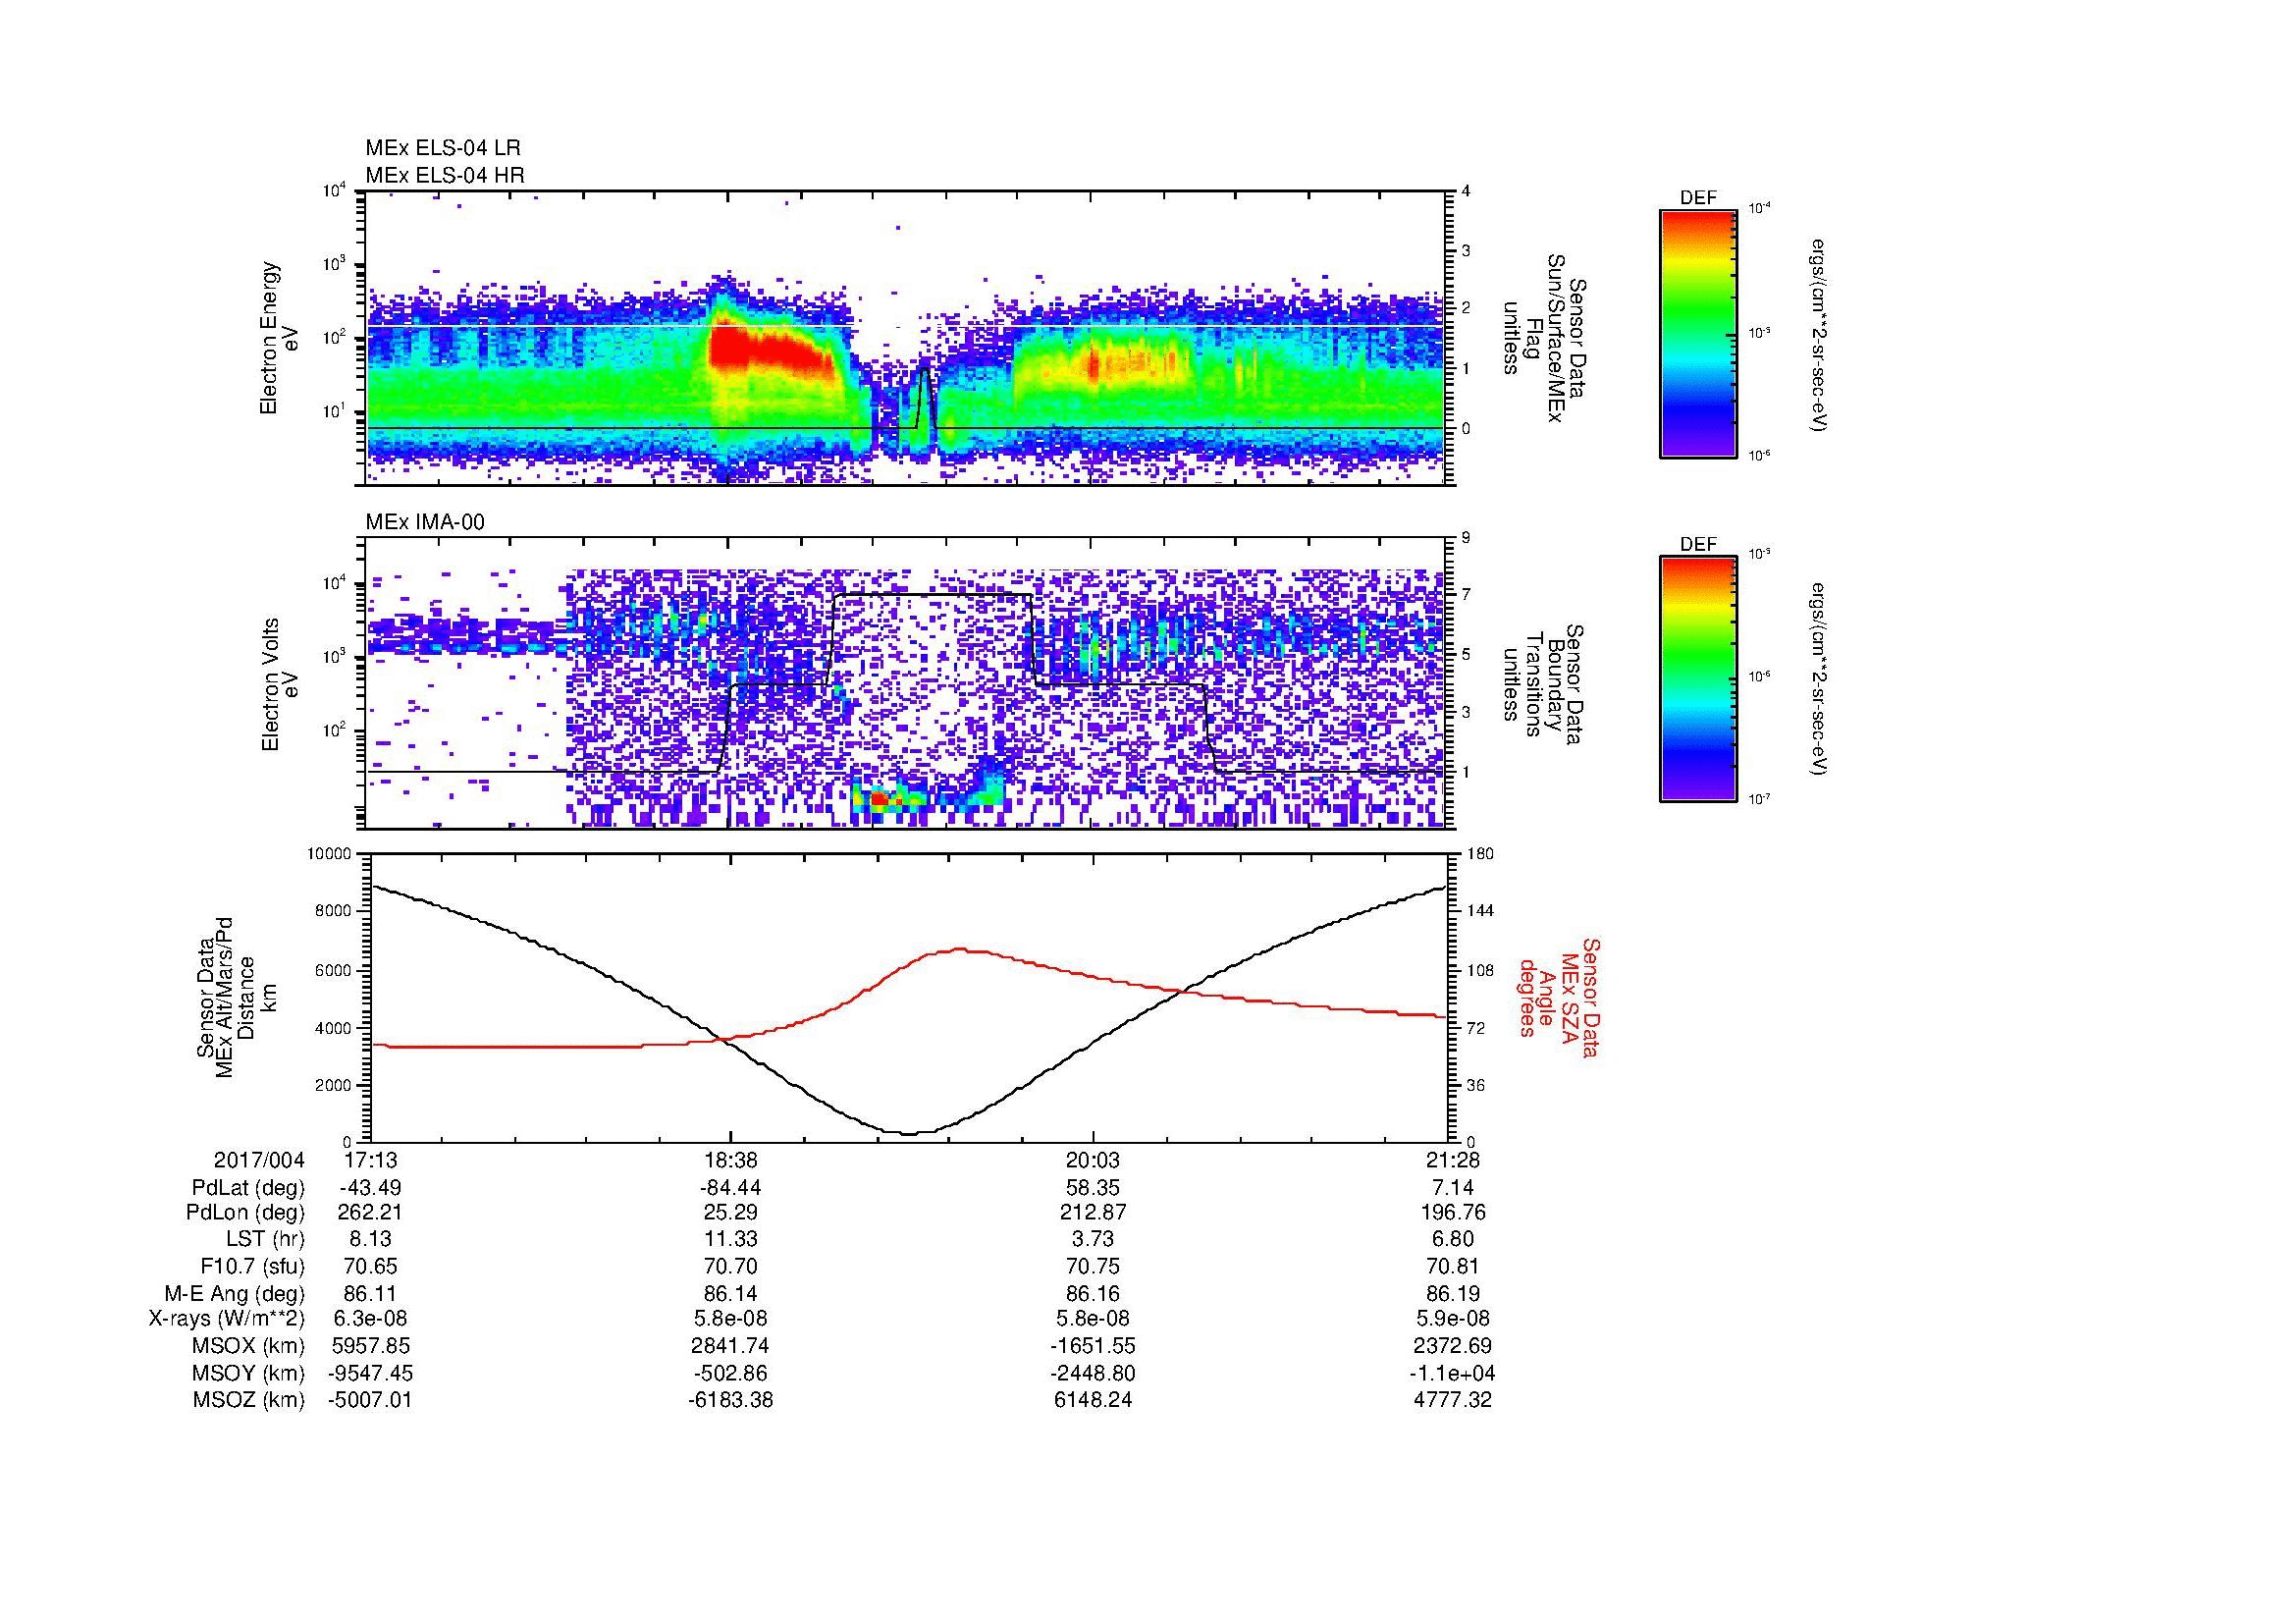
Task: Select the top DEF color bar
Action: (x=1698, y=334)
